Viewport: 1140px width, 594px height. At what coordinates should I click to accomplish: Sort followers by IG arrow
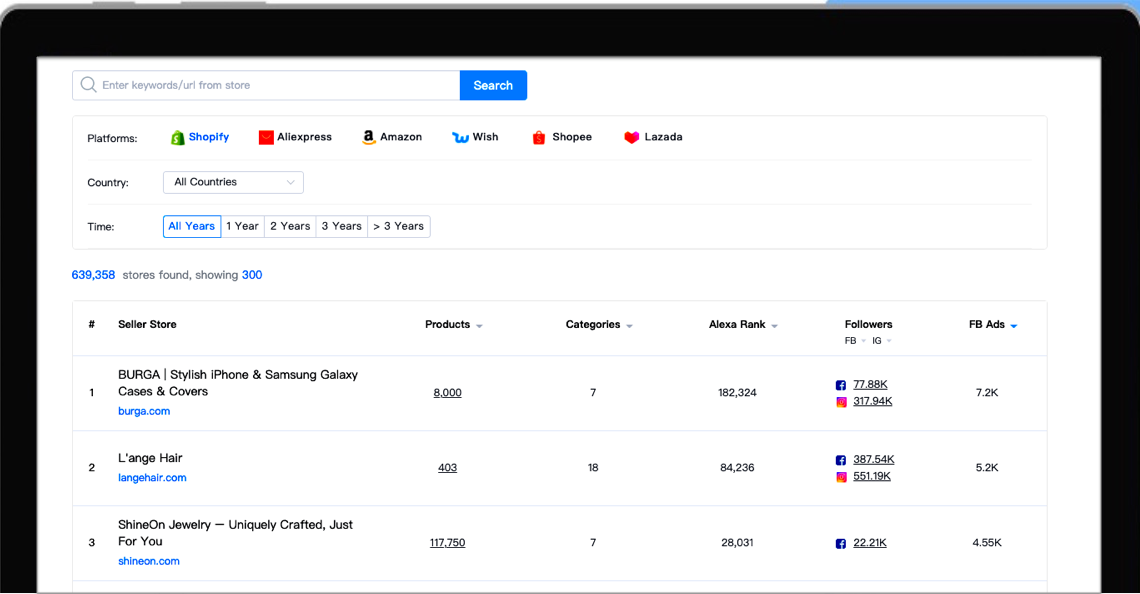pyautogui.click(x=889, y=341)
